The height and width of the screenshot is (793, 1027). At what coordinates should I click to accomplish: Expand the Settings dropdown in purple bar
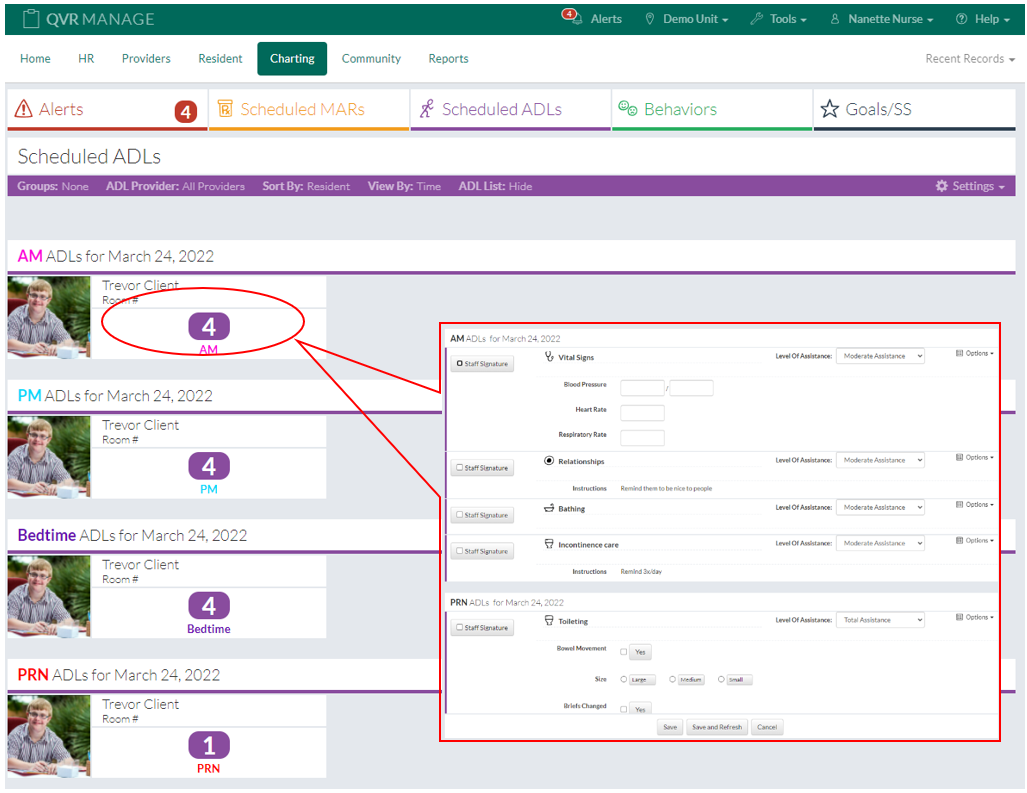970,186
